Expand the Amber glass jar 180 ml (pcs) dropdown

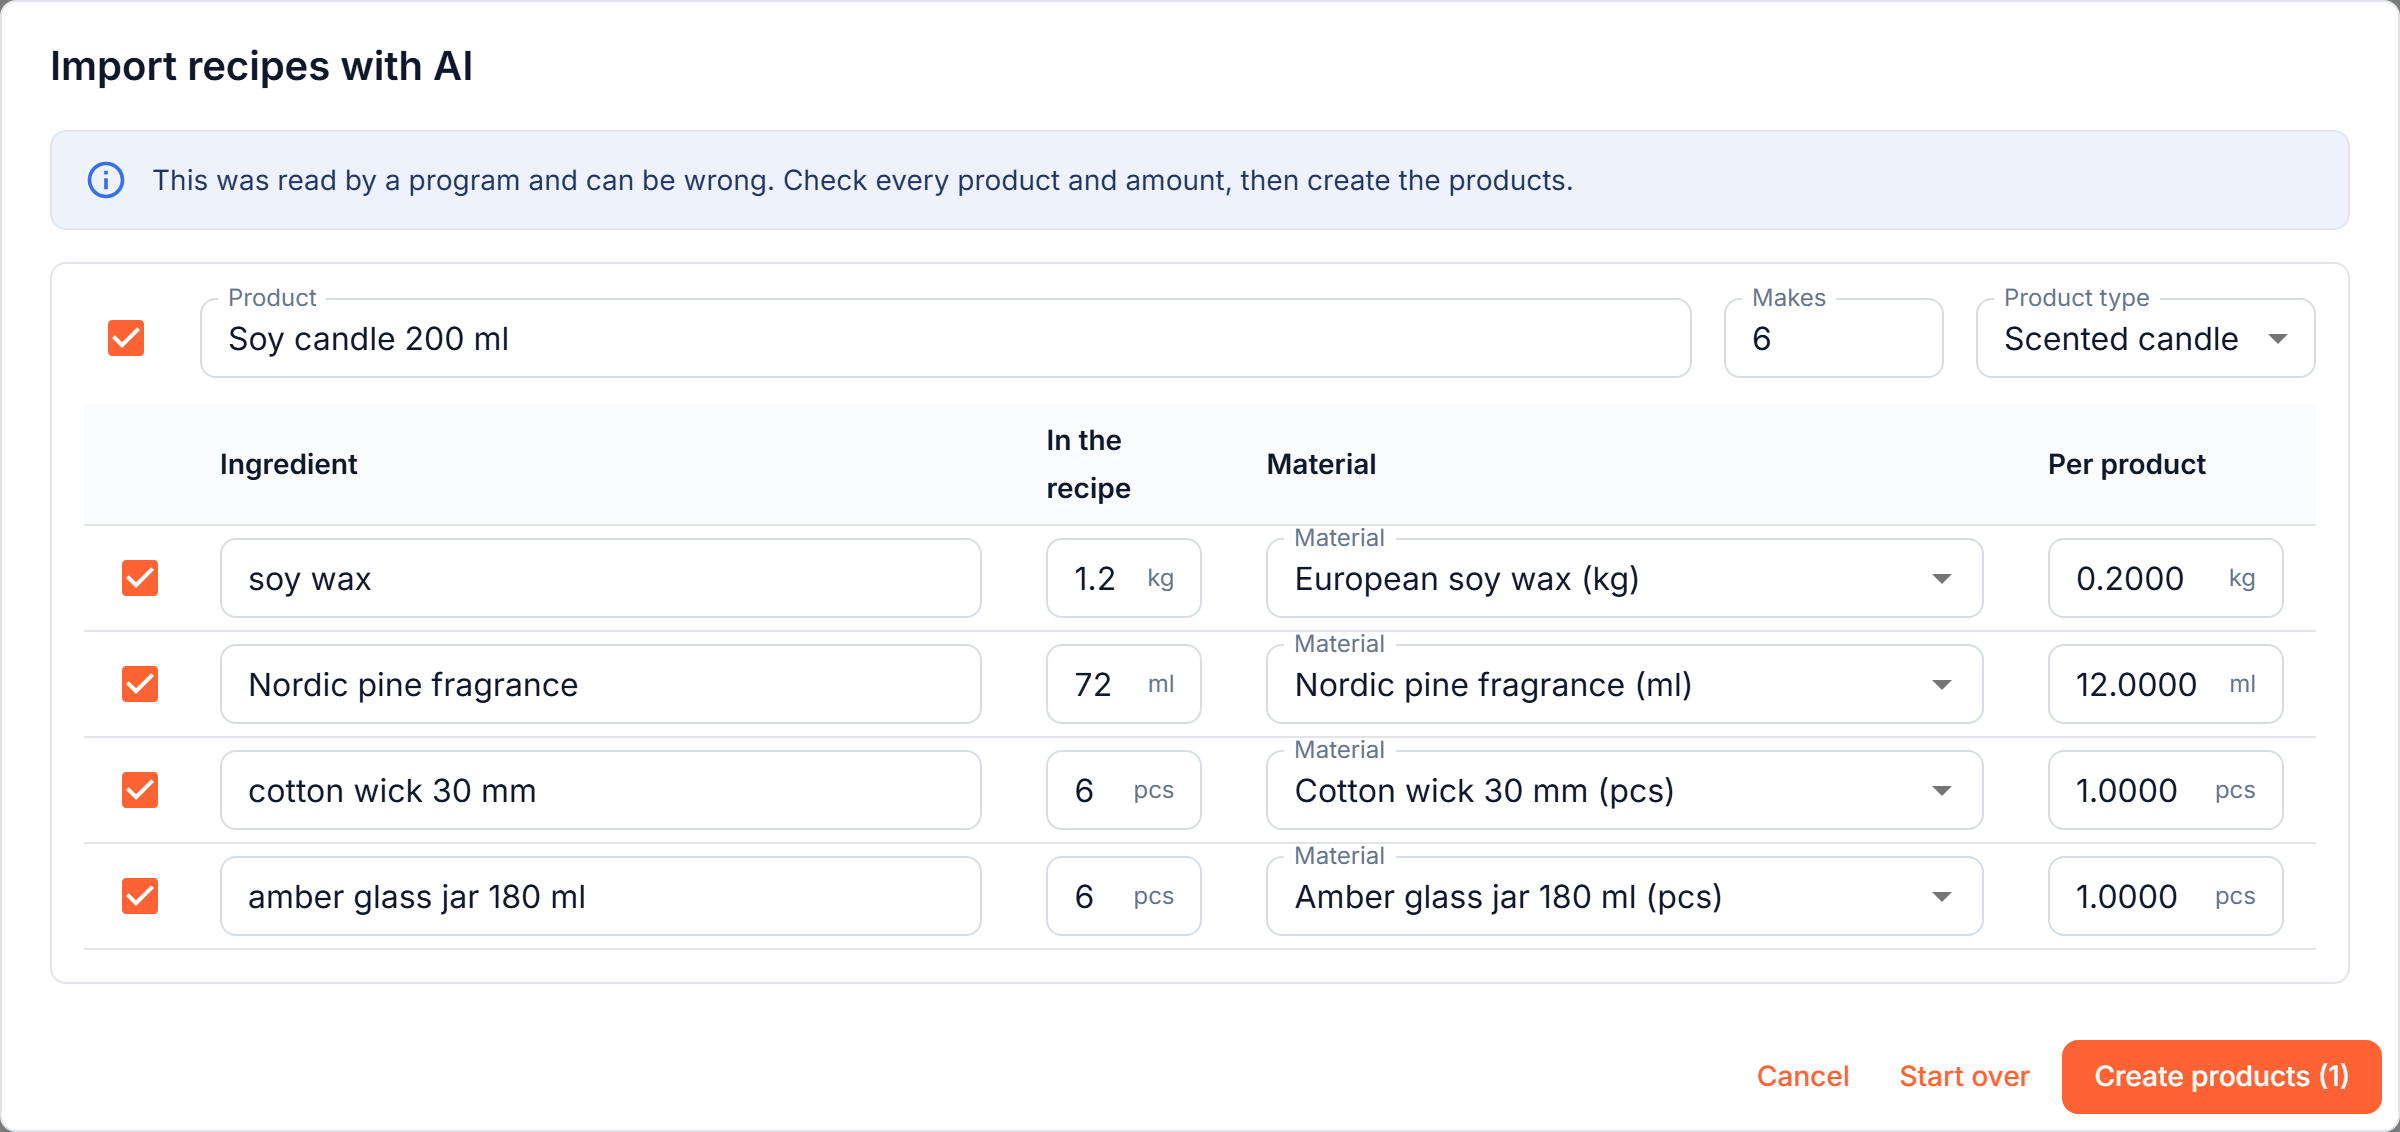(1624, 896)
